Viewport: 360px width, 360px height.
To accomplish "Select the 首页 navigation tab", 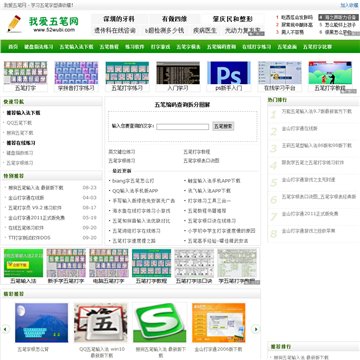I will tap(13, 47).
